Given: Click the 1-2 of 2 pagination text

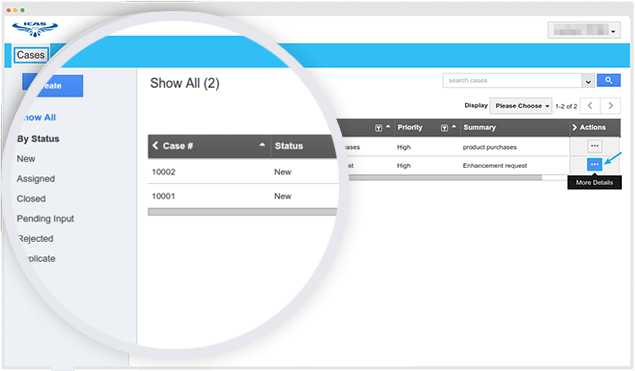Looking at the screenshot, I should coord(566,107).
